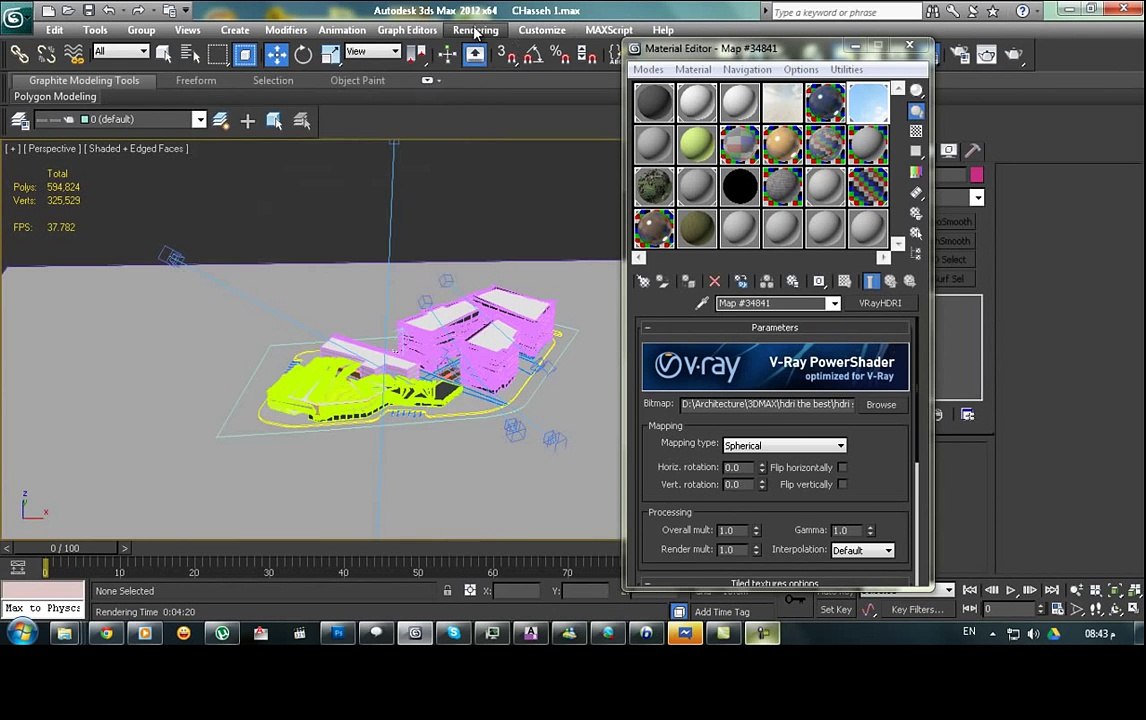Select the Link tool in main toolbar
Screen dimensions: 1146x720
19,54
